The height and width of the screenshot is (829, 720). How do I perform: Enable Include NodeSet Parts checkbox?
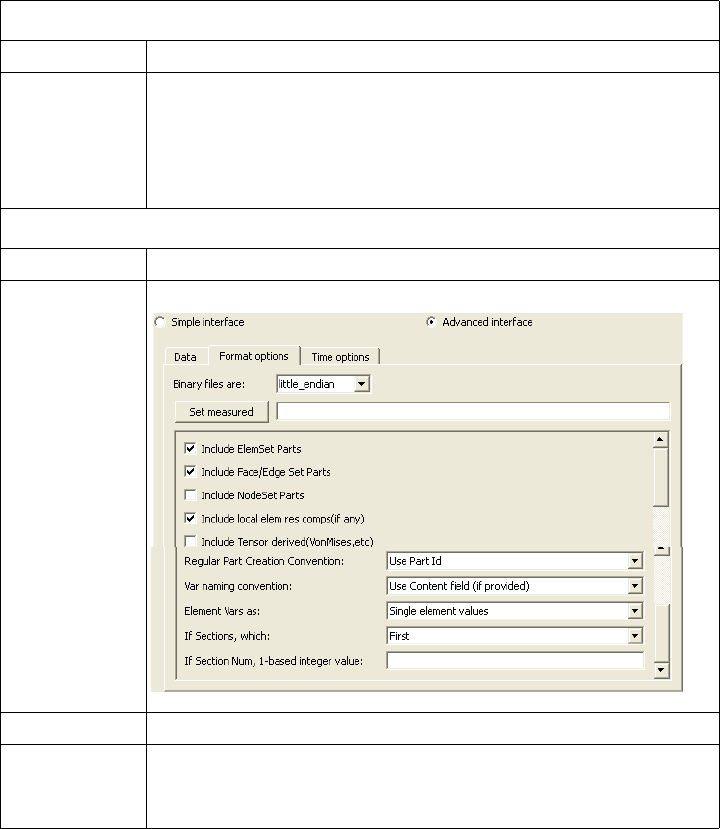point(190,495)
